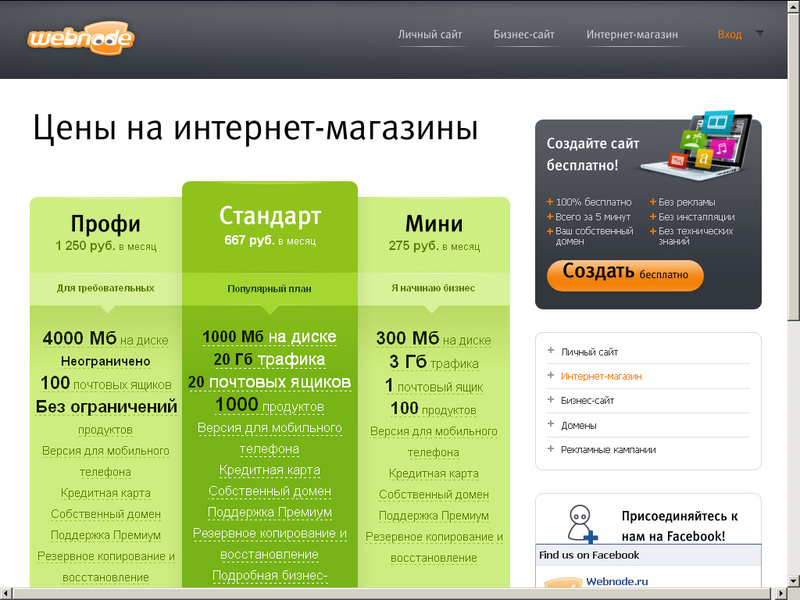Open the Бизнес-сайт header menu item
The height and width of the screenshot is (600, 800).
[524, 35]
